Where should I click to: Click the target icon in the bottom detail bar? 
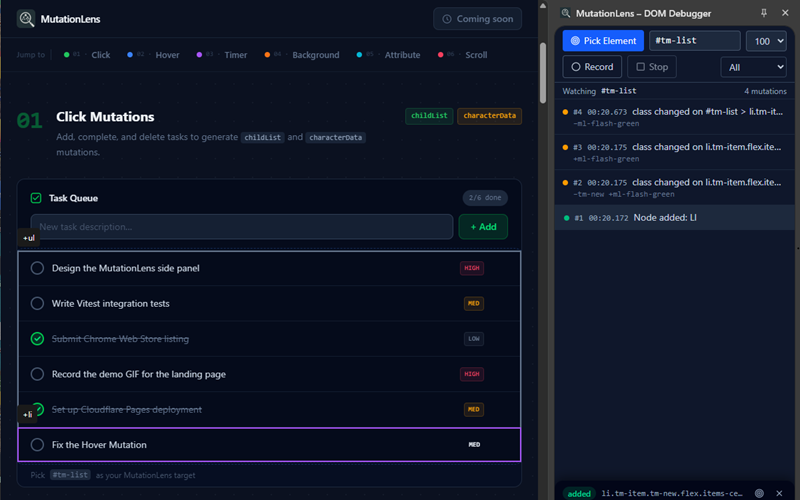point(759,493)
